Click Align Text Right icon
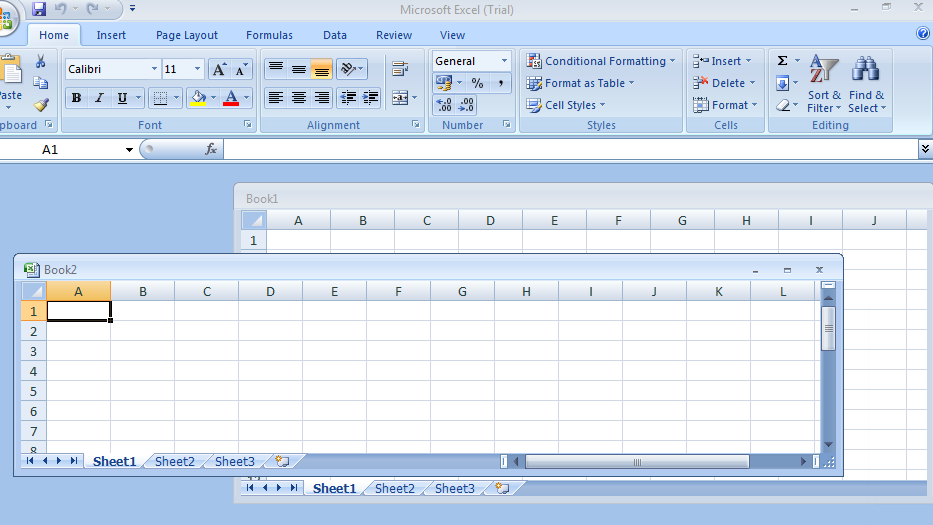This screenshot has height=525, width=933. coord(321,98)
